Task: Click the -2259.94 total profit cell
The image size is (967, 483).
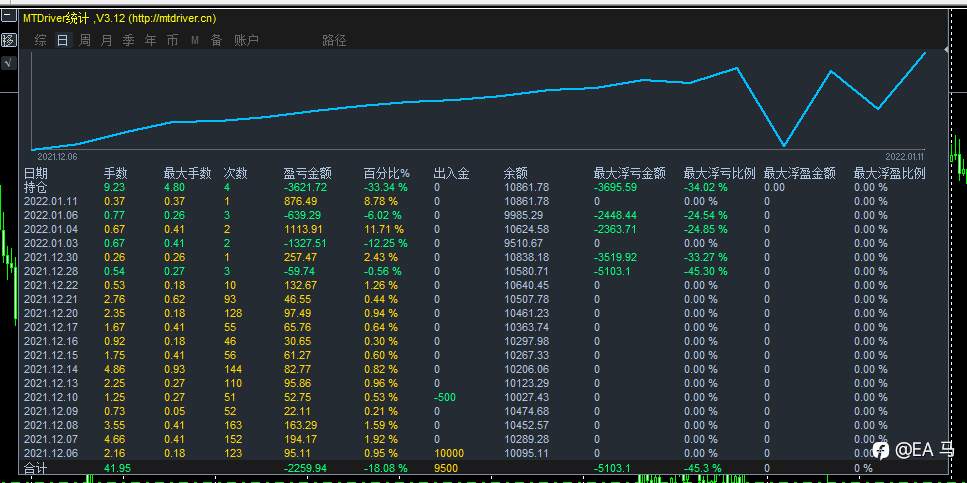Action: coord(305,468)
